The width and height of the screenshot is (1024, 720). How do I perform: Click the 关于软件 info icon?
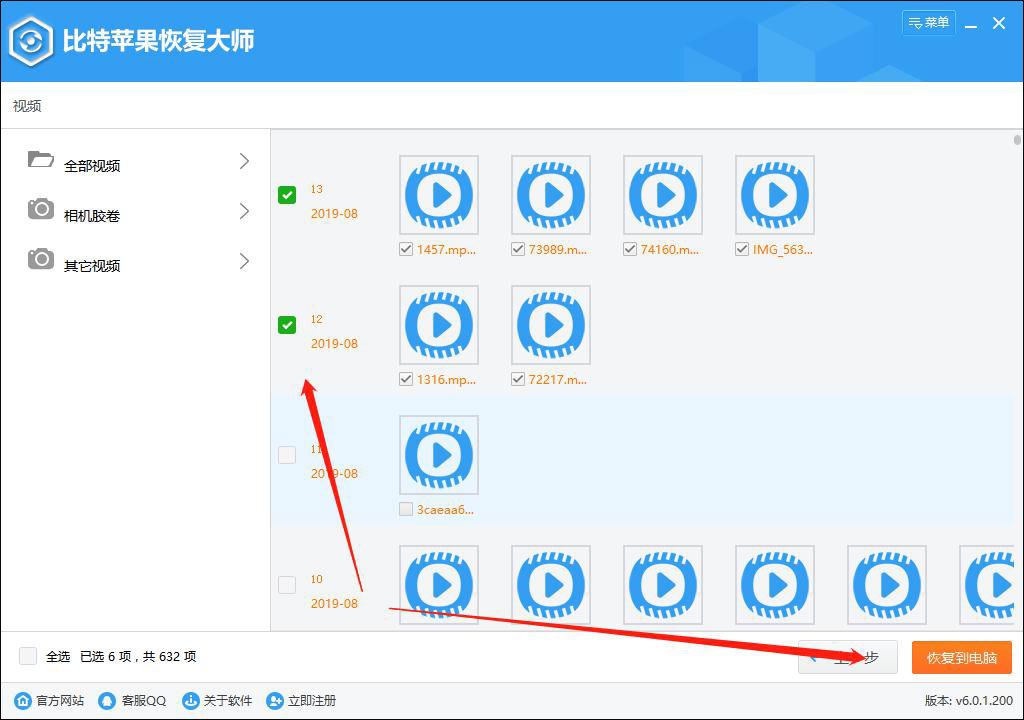coord(190,701)
